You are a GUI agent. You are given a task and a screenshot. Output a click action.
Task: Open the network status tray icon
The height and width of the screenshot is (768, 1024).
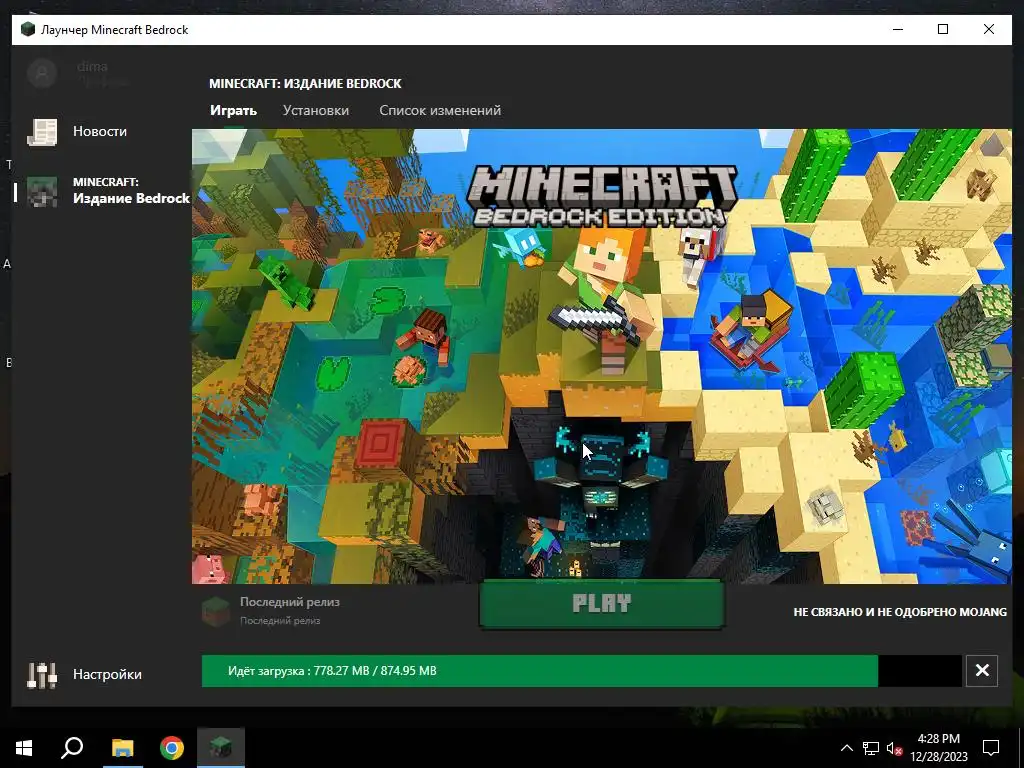point(871,748)
